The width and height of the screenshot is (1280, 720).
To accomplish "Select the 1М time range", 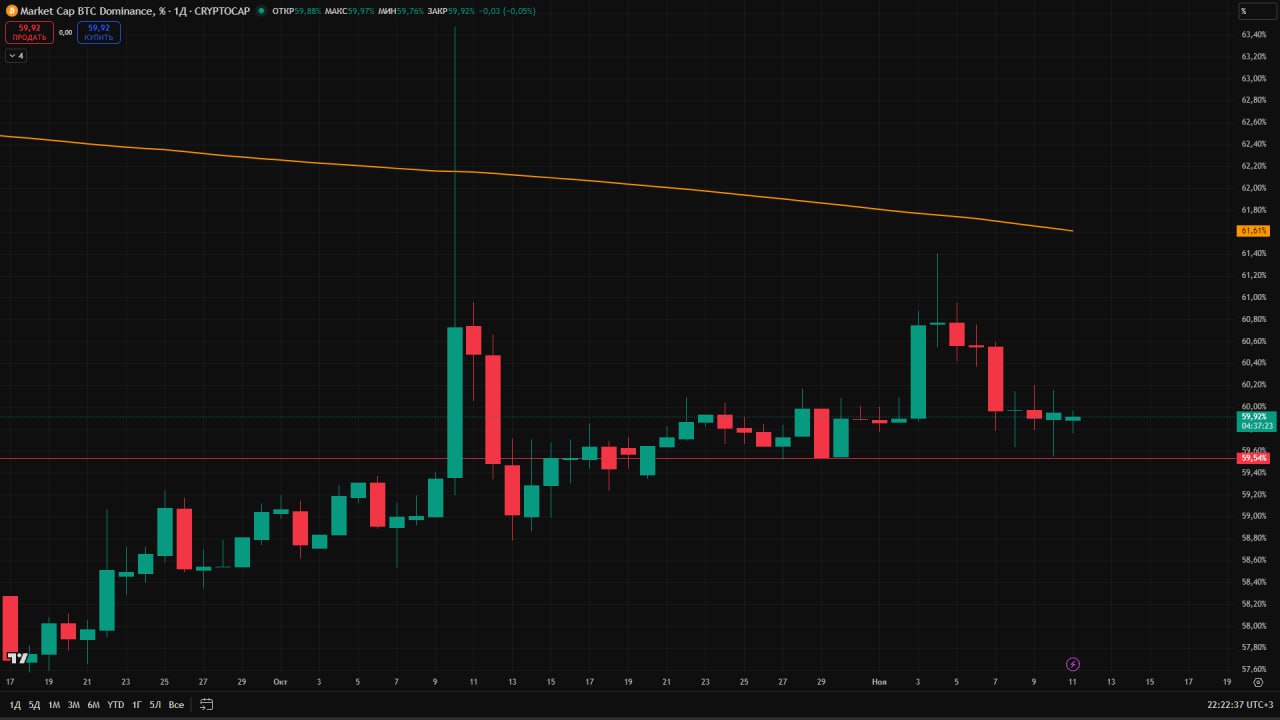I will coord(54,705).
